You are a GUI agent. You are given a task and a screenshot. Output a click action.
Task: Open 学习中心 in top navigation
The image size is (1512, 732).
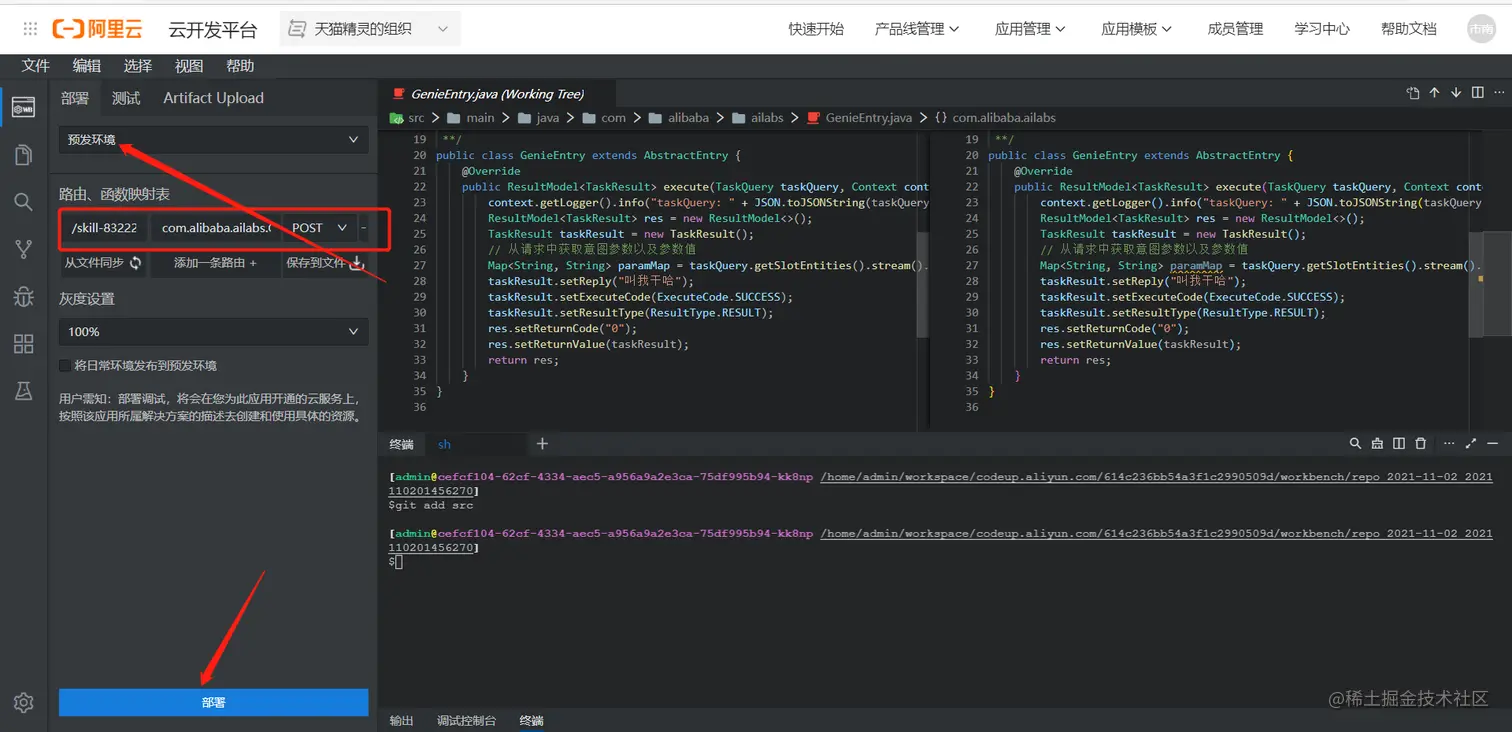1322,29
